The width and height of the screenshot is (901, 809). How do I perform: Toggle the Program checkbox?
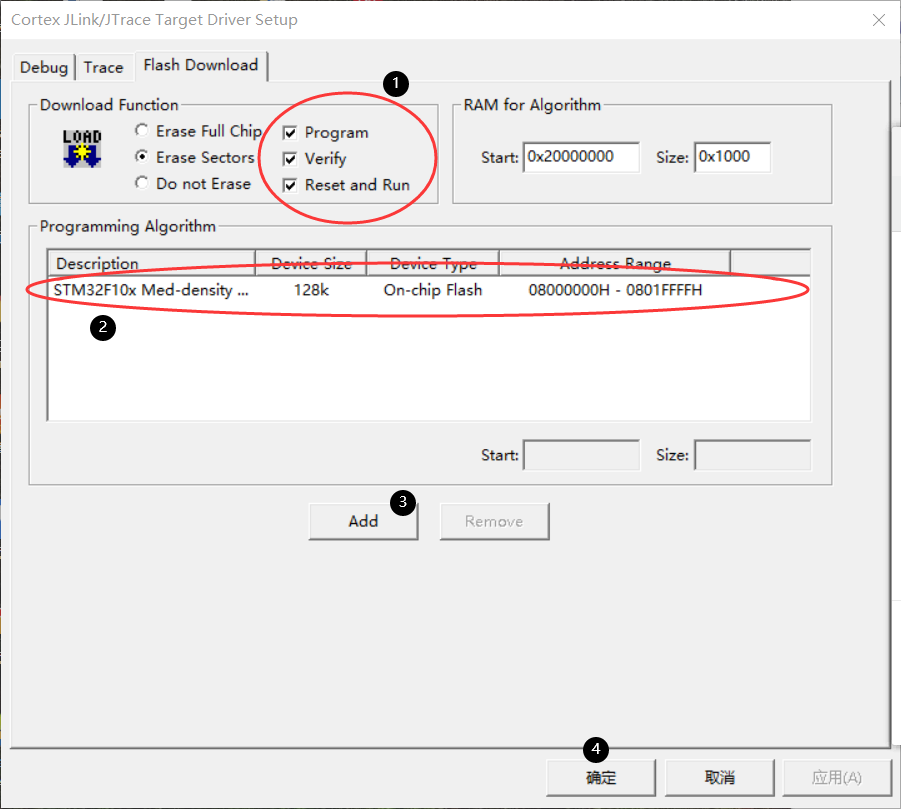pos(325,133)
